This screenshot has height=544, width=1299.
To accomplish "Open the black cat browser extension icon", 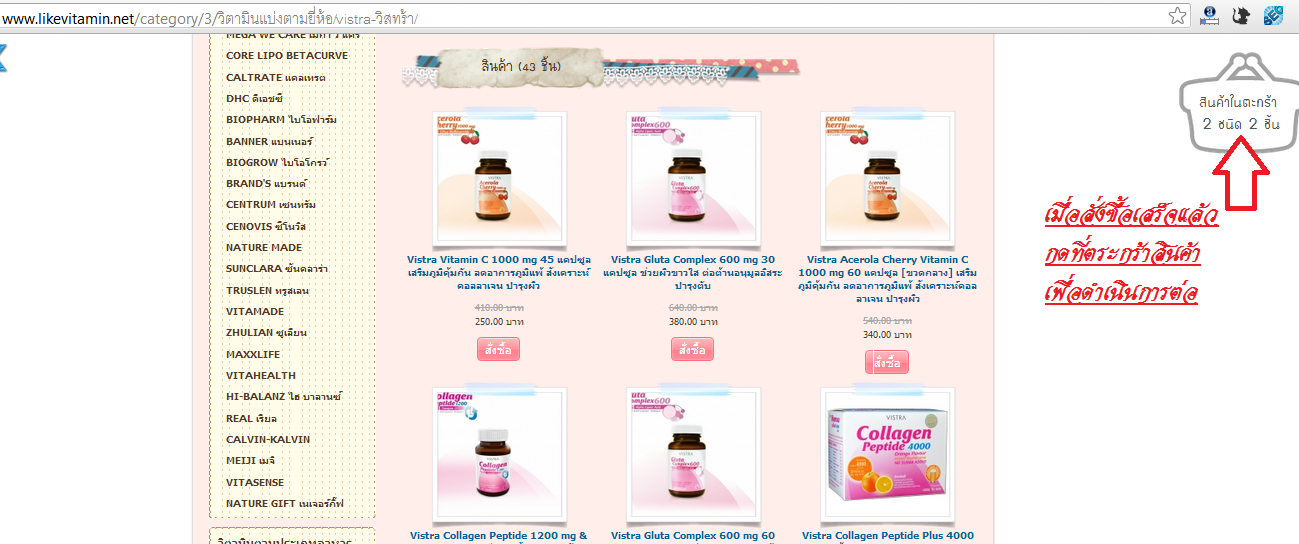I will tap(1241, 15).
